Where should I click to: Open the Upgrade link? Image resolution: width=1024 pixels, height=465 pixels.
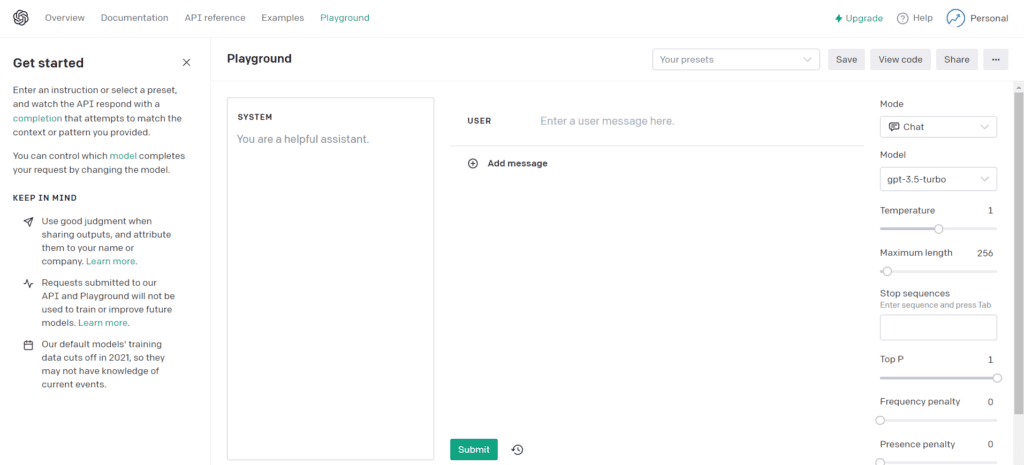coord(859,18)
